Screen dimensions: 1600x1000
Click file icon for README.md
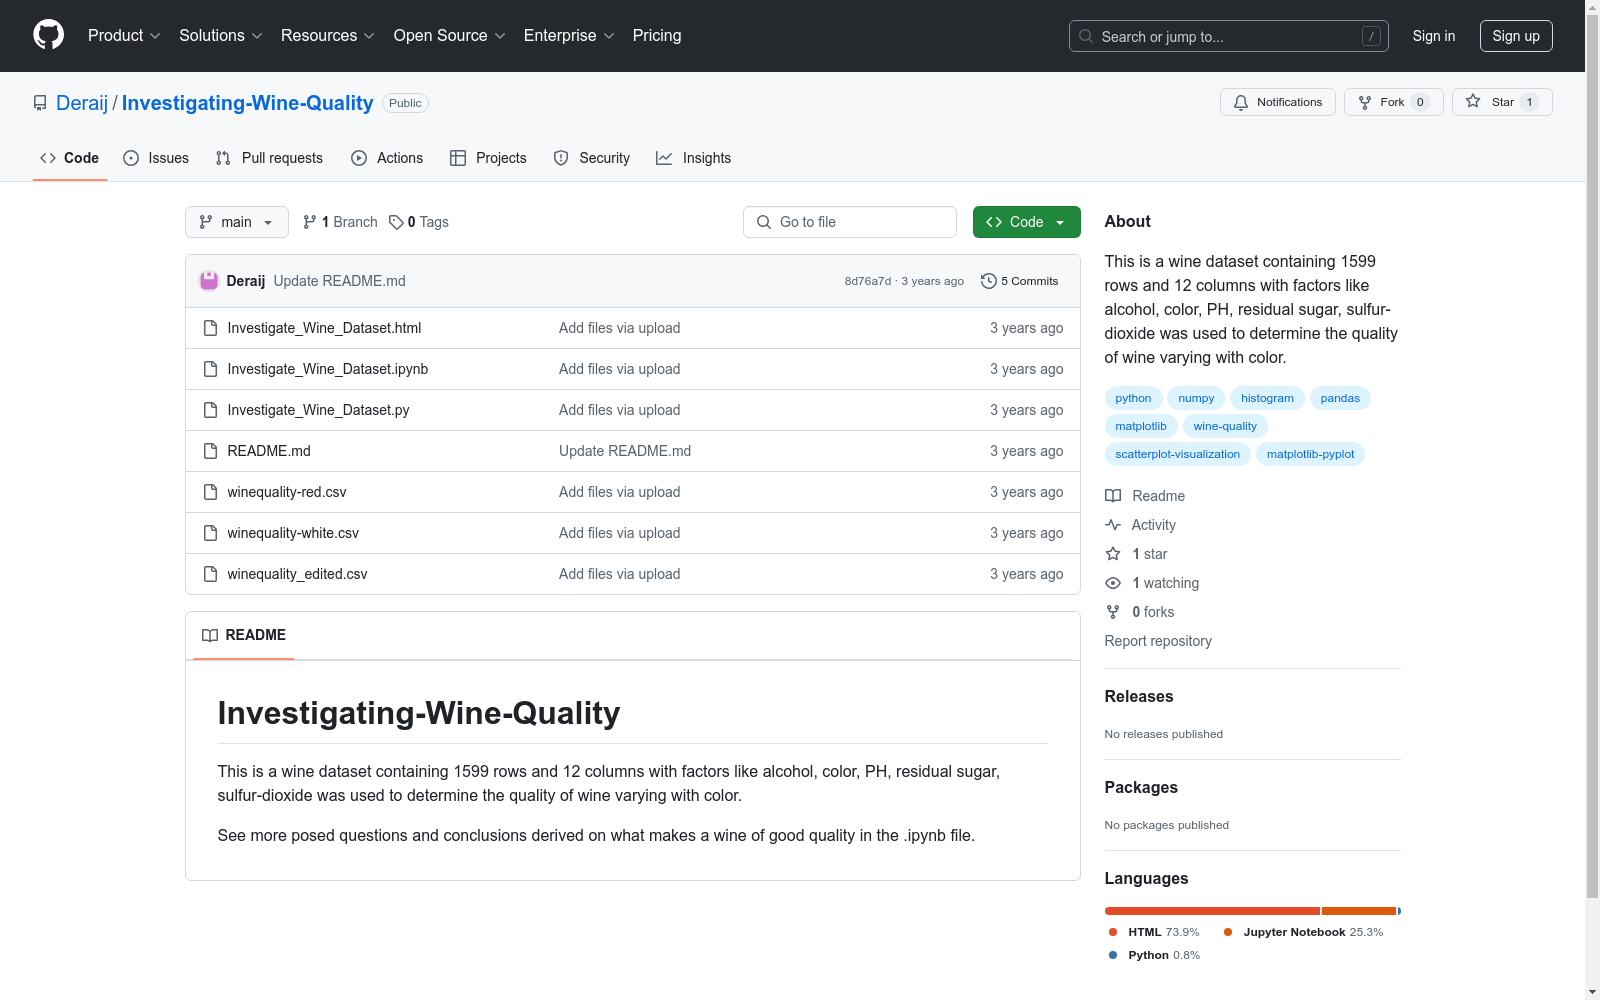(x=210, y=451)
